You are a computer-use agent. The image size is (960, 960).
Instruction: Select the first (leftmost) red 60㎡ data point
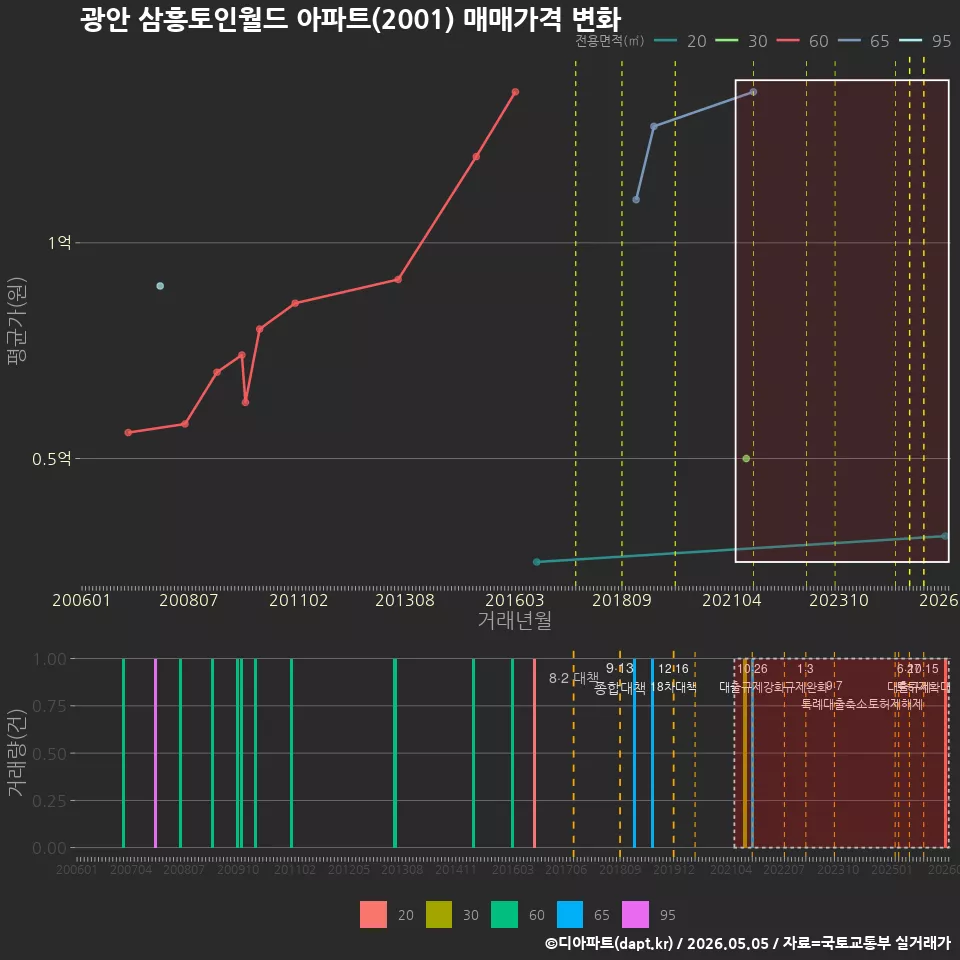[128, 432]
